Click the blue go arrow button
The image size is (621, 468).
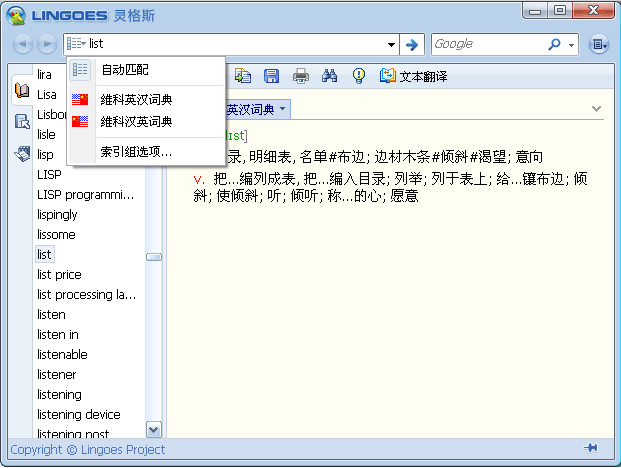pyautogui.click(x=412, y=44)
